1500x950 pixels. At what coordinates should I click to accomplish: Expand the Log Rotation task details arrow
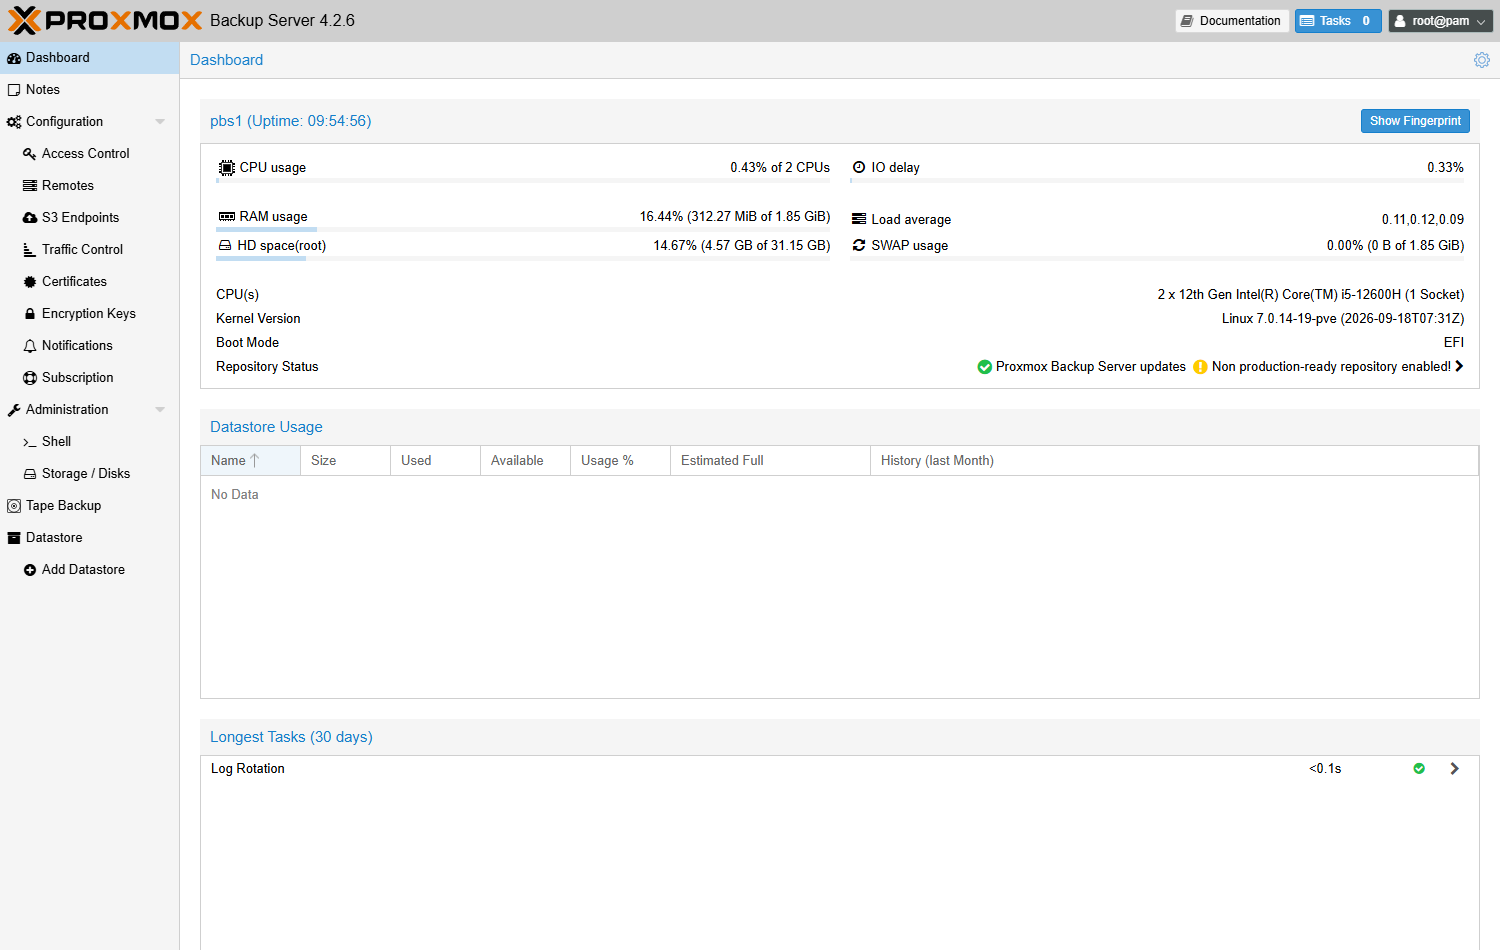1455,769
